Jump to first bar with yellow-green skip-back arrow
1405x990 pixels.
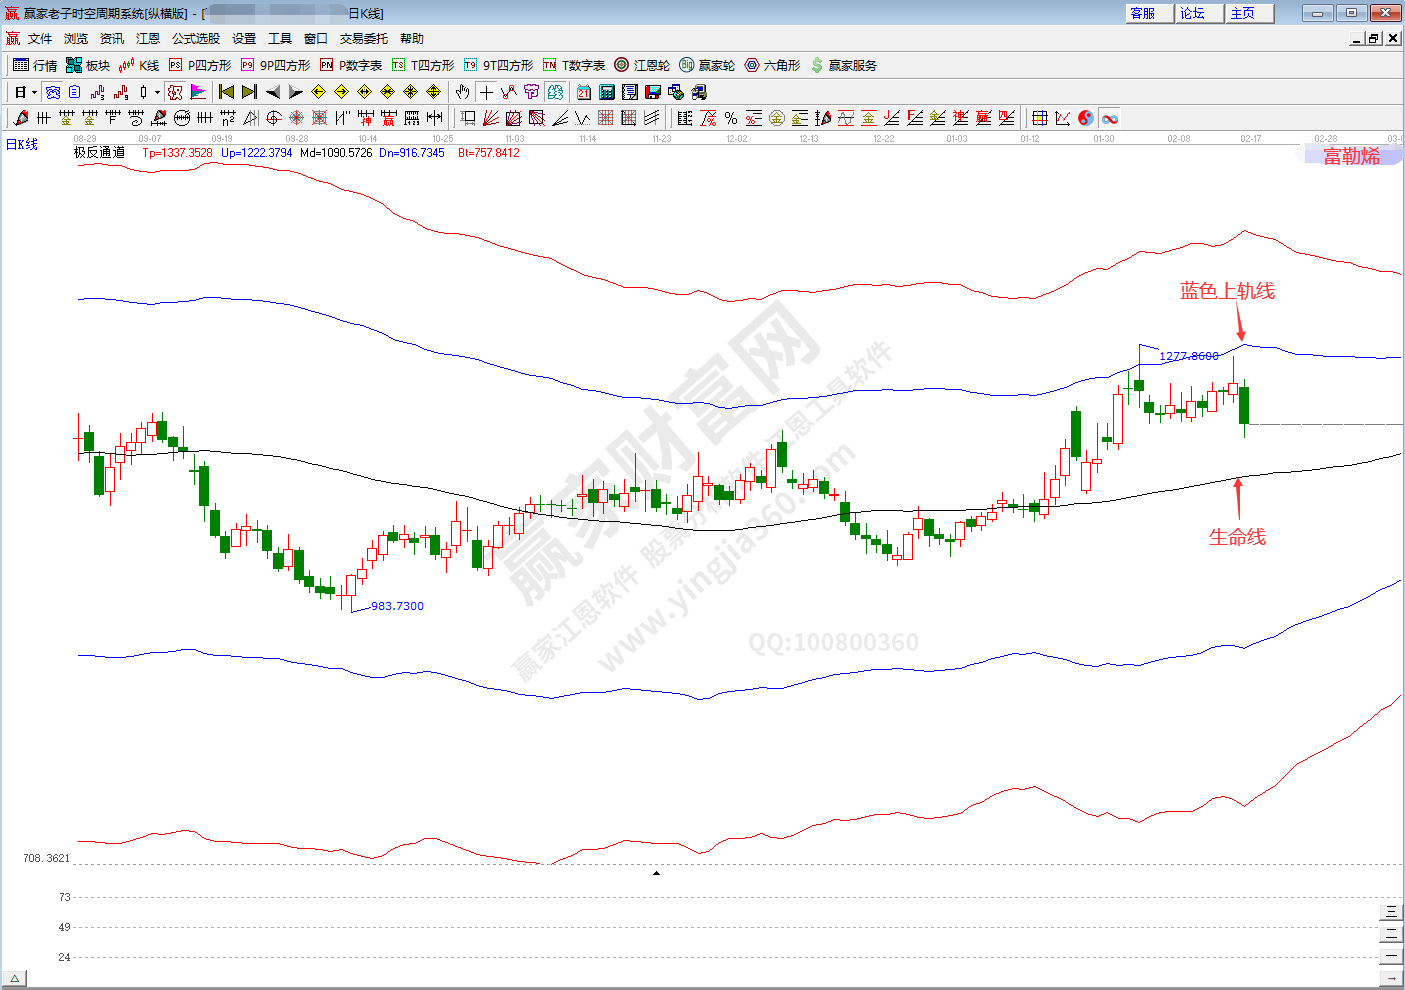(x=227, y=92)
